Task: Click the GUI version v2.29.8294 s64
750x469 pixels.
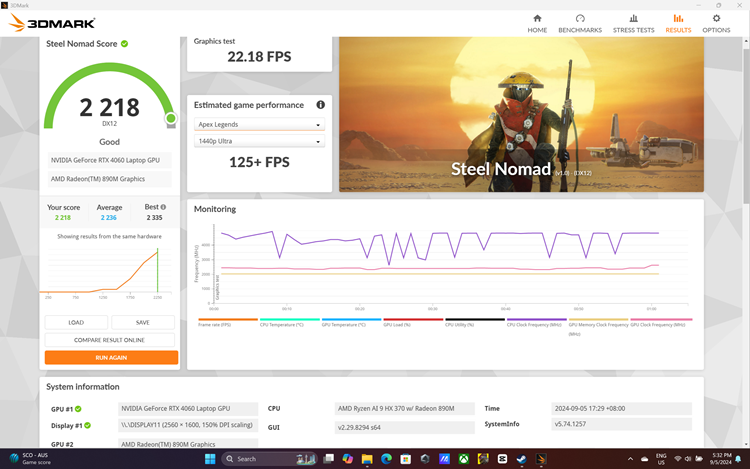Action: pos(404,427)
